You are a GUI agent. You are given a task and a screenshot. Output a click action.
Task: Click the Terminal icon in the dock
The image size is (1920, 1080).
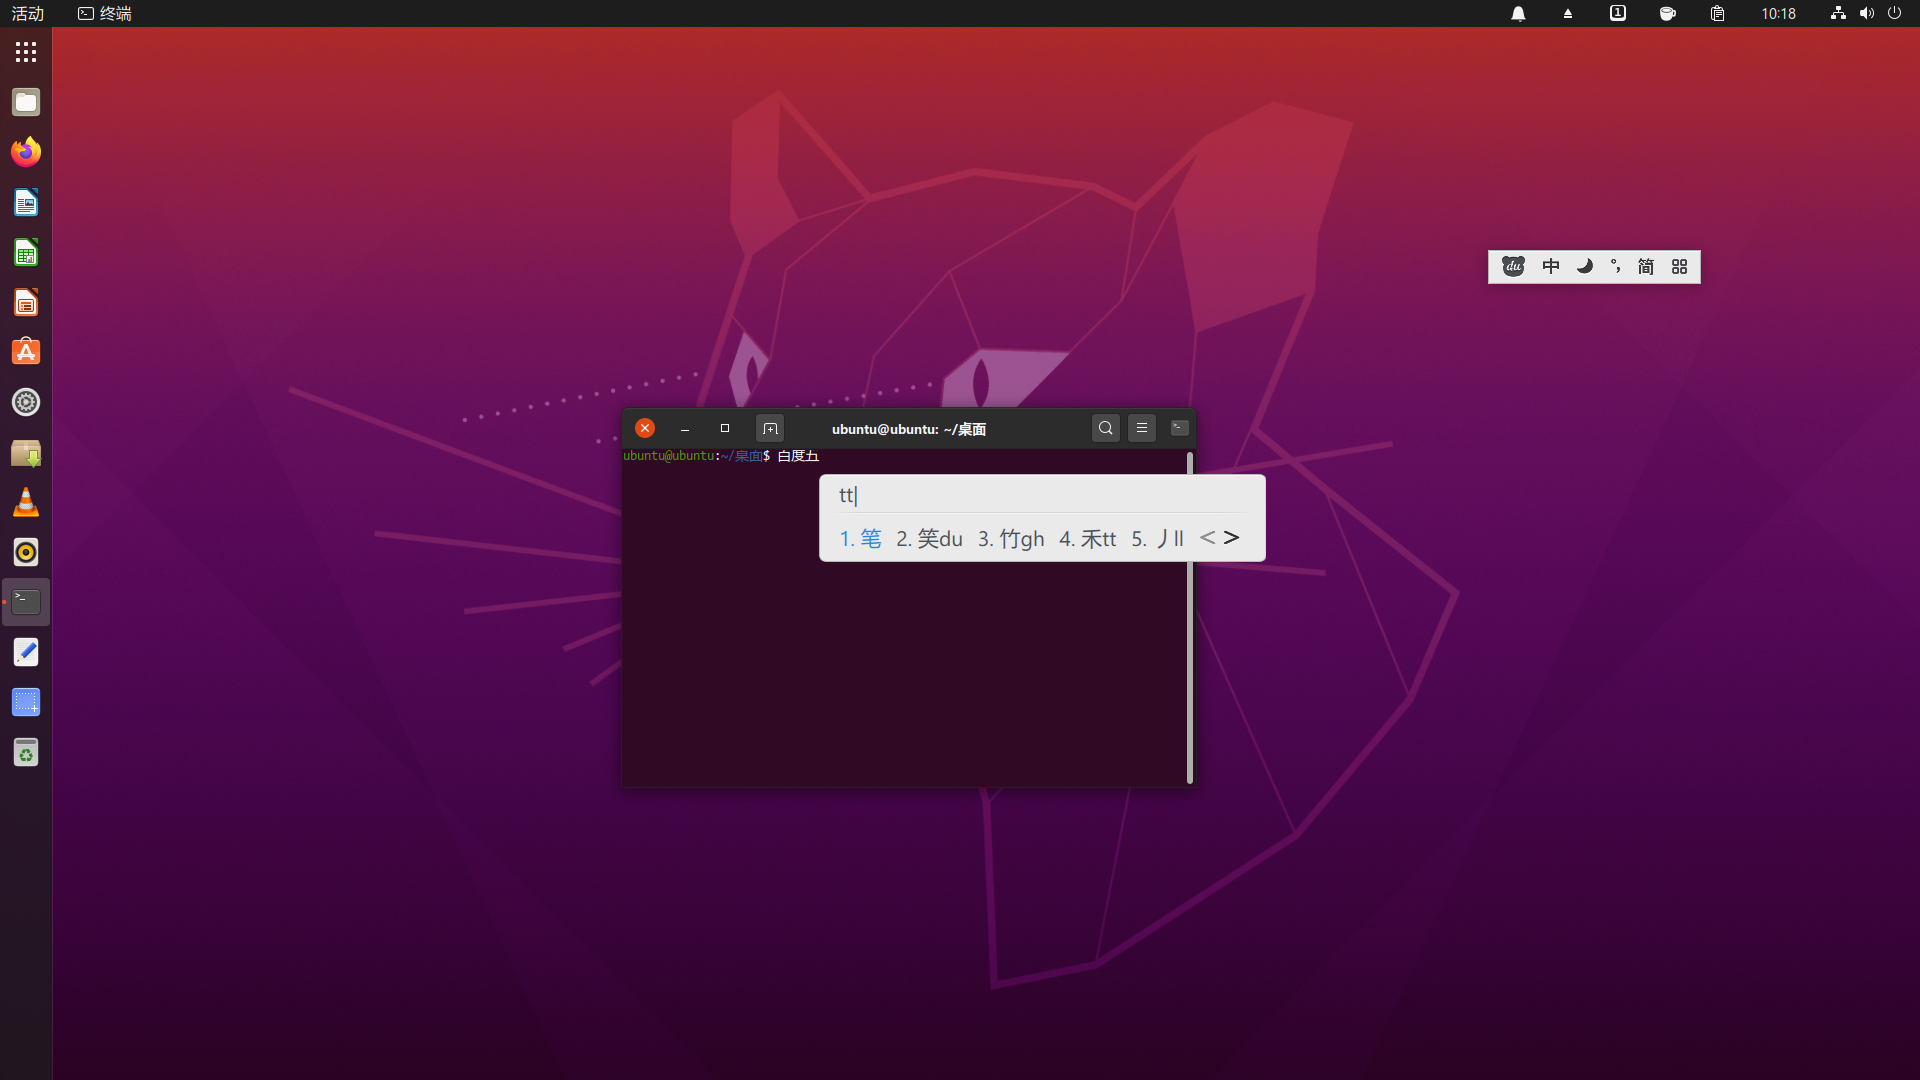(26, 602)
